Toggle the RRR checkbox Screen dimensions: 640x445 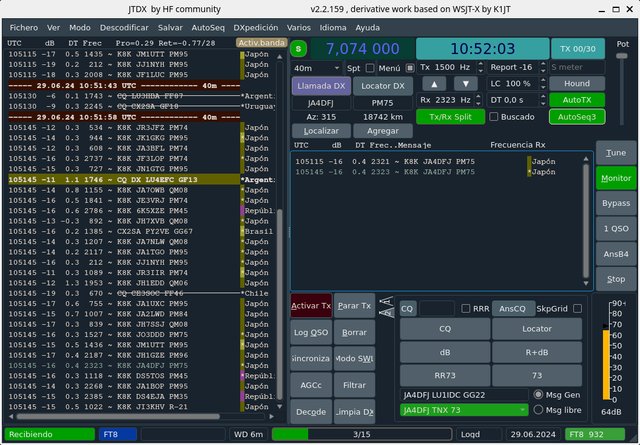(x=465, y=309)
